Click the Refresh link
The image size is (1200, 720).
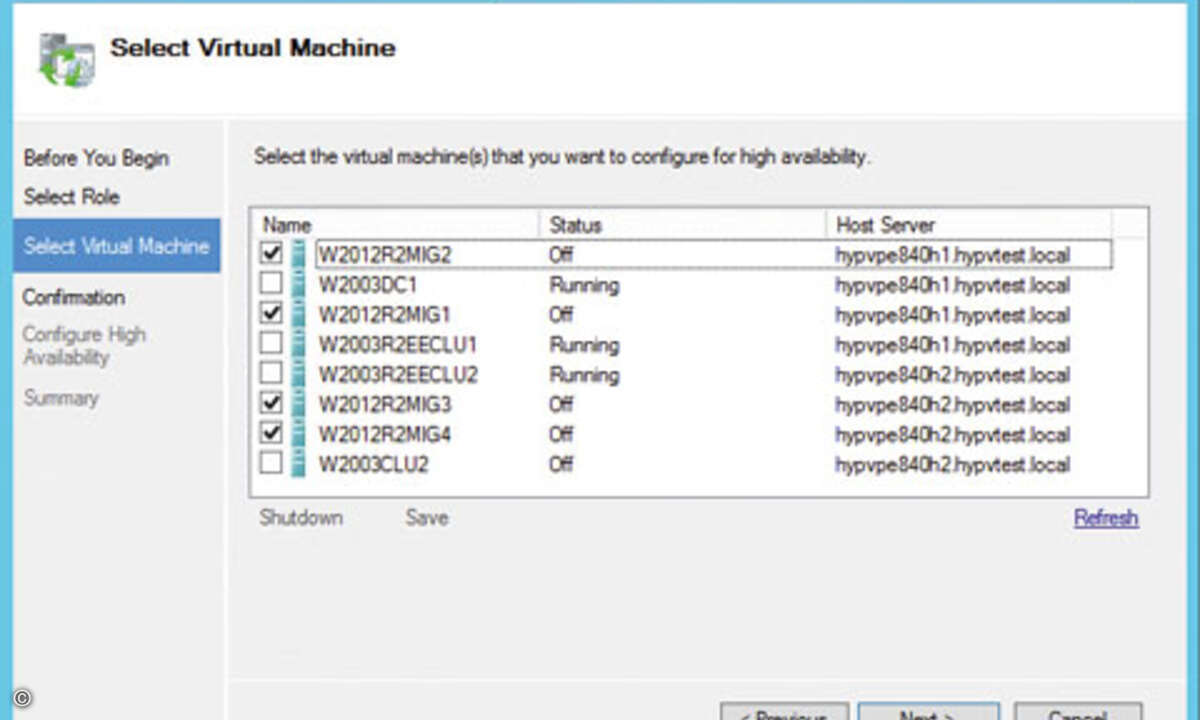coord(1106,518)
